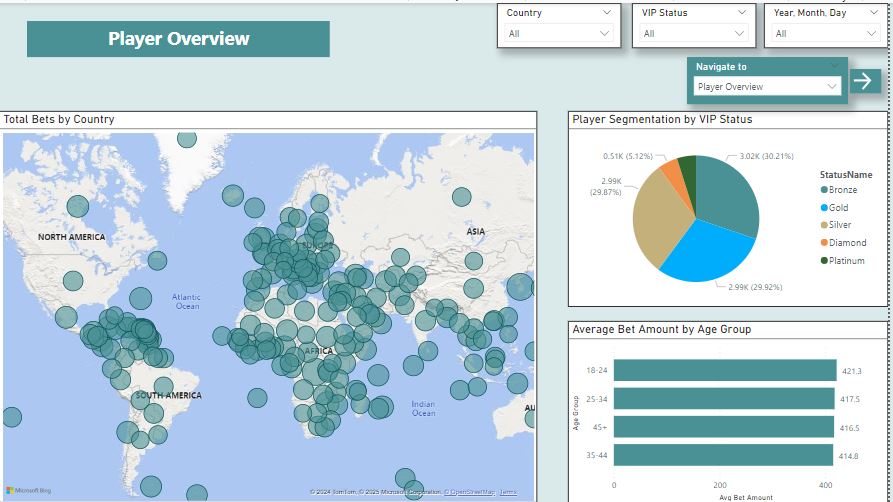Click the Age Group axis title

(576, 413)
